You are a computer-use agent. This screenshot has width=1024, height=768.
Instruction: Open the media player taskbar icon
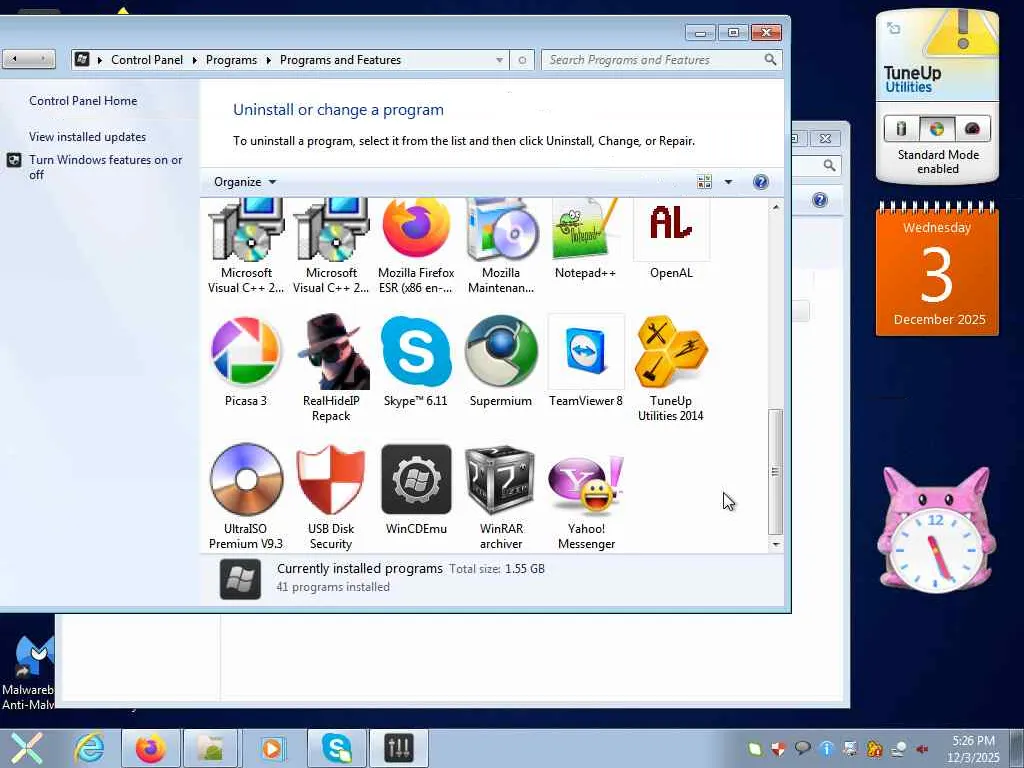[x=272, y=748]
